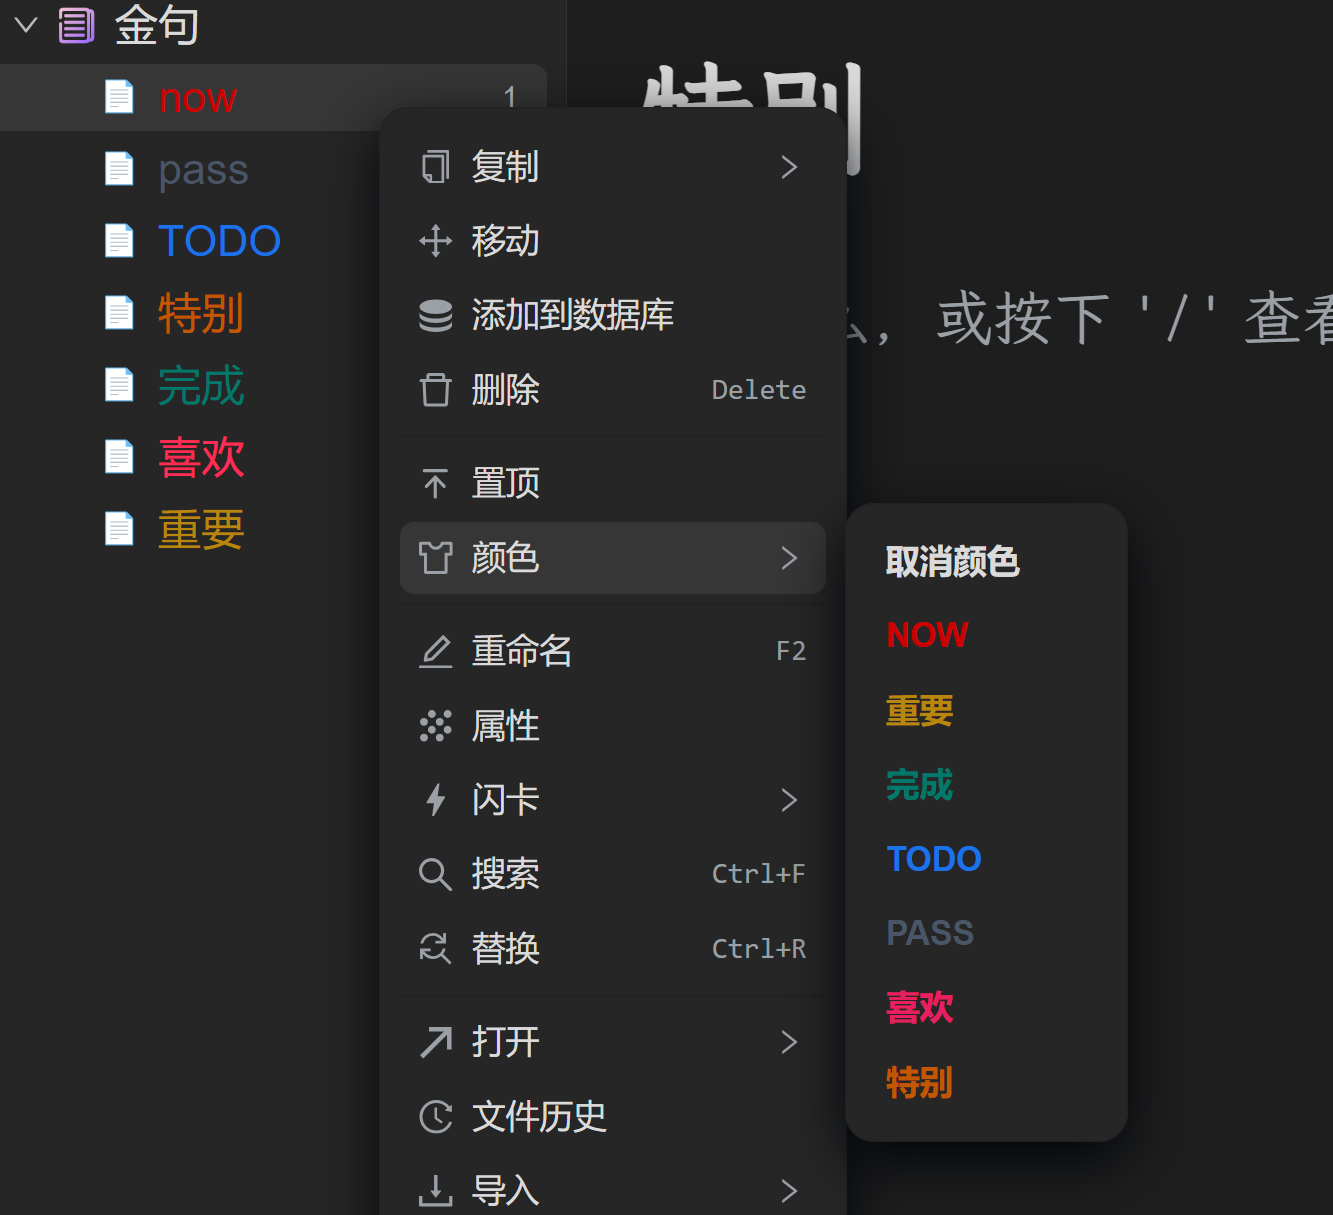This screenshot has width=1333, height=1215.
Task: Click the move arrows icon next to 移动
Action: click(x=435, y=241)
